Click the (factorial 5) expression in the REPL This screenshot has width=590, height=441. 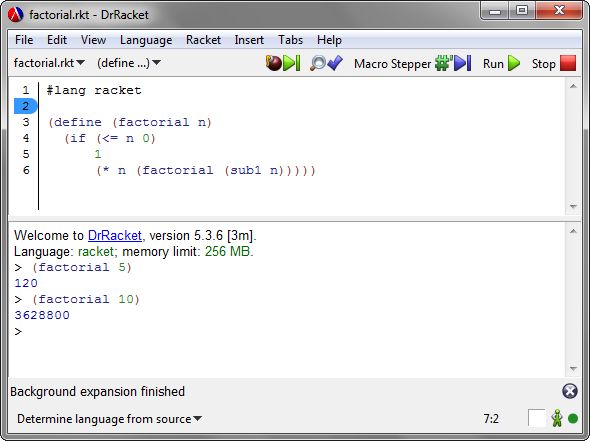click(82, 268)
